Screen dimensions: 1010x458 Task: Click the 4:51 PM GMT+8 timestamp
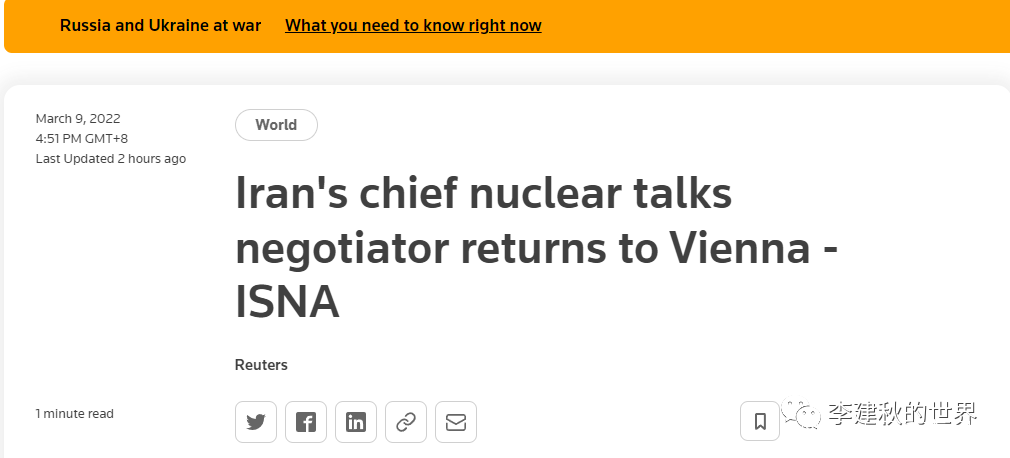82,139
